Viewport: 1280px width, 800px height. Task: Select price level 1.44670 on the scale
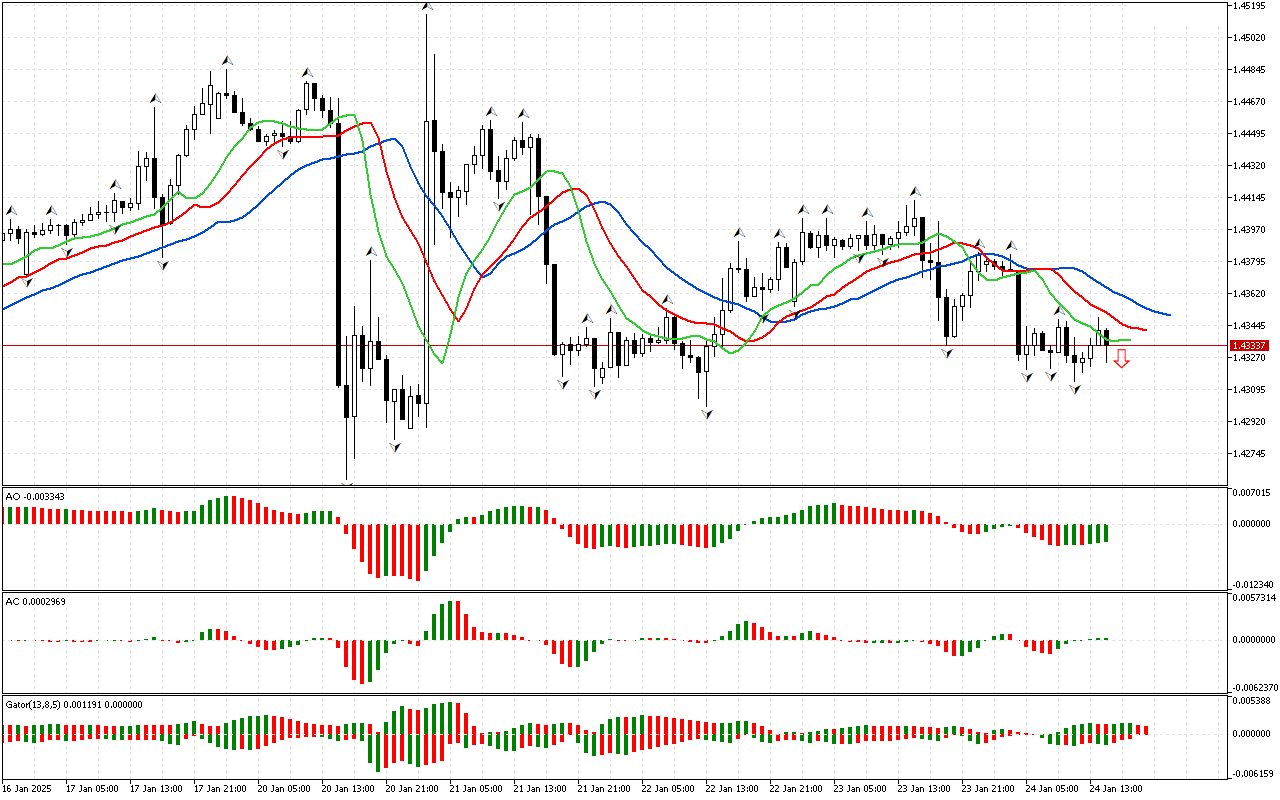pos(1251,102)
